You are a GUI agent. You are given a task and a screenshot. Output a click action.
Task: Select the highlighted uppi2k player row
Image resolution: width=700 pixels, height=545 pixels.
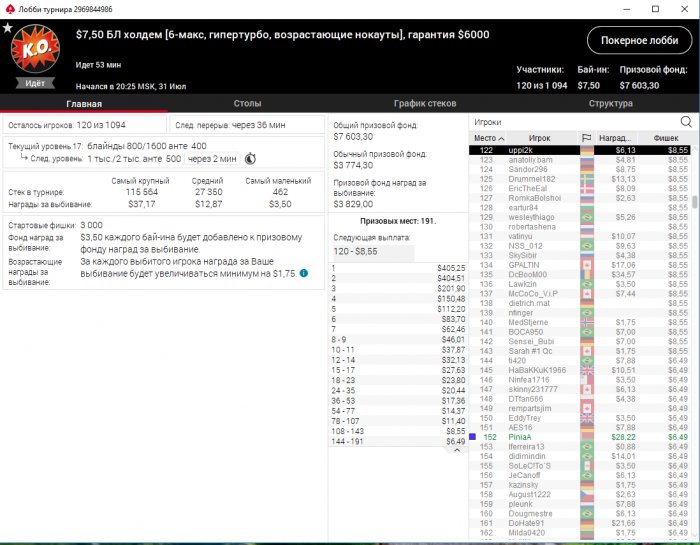[x=579, y=150]
